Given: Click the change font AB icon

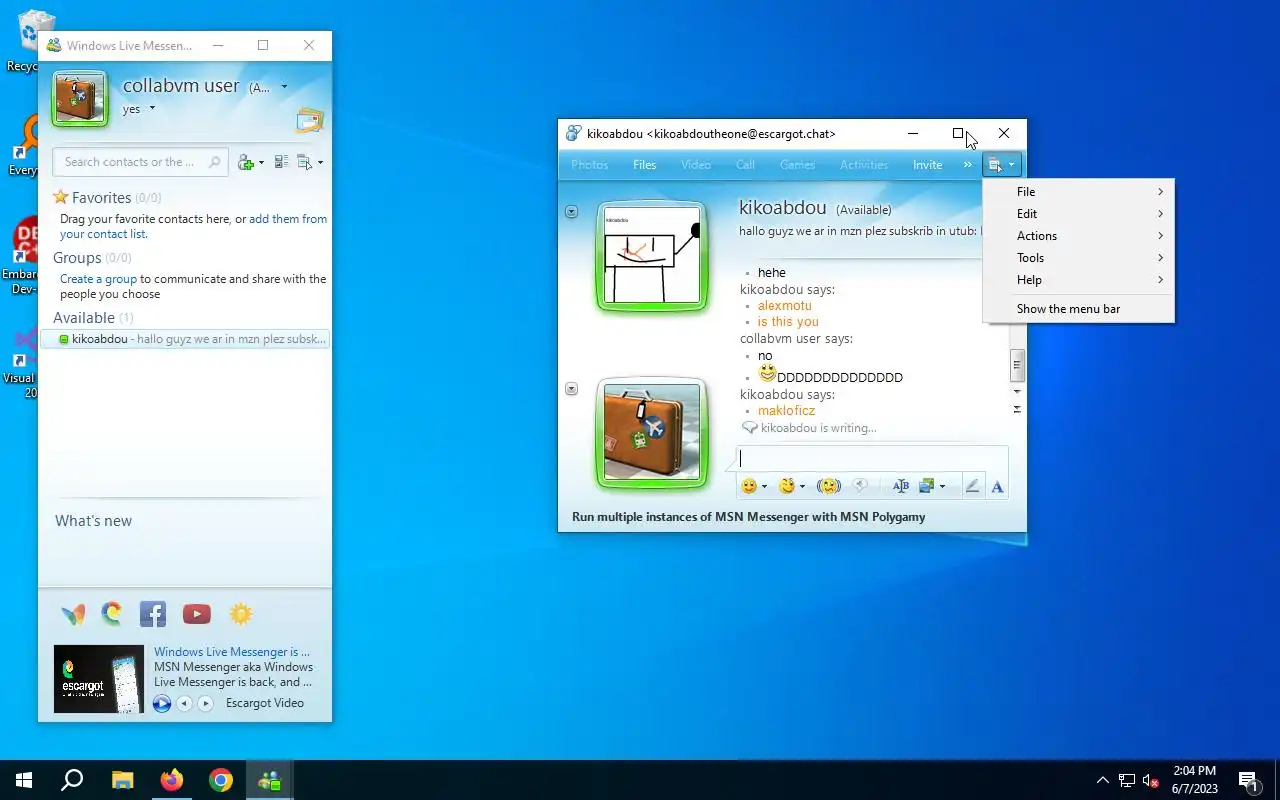Looking at the screenshot, I should click(x=900, y=486).
